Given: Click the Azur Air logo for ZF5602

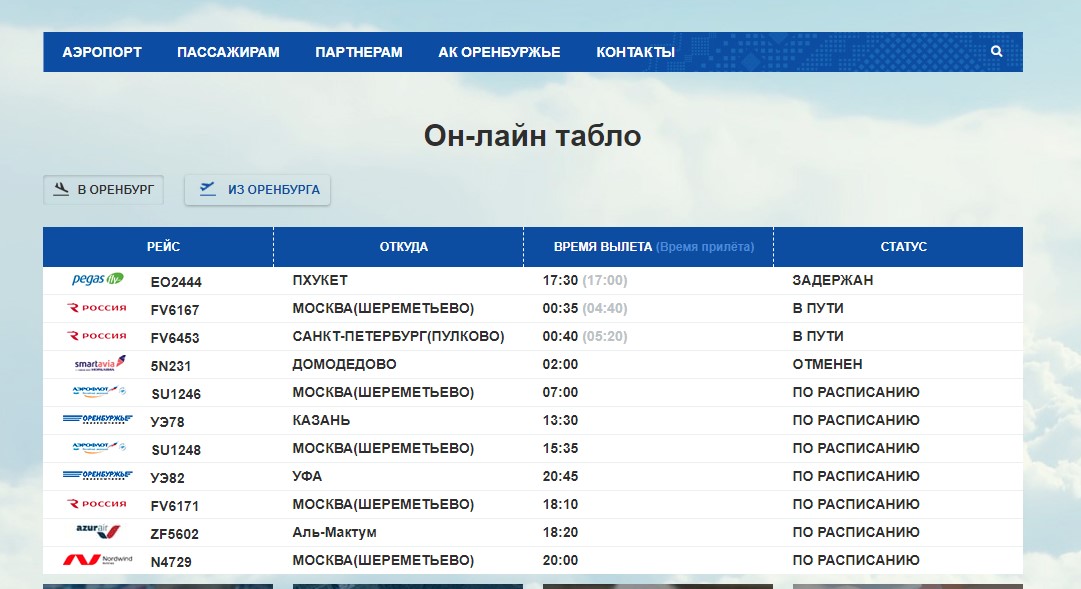Looking at the screenshot, I should [98, 531].
